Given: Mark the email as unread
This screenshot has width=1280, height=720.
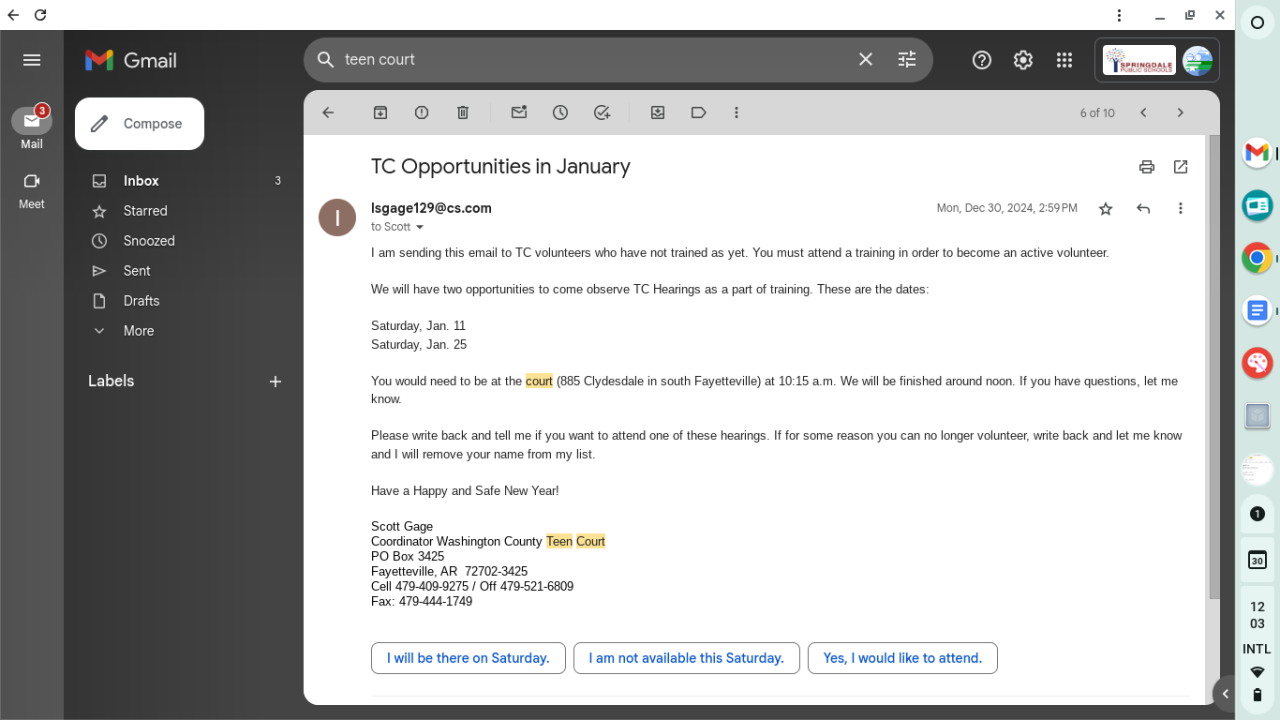Looking at the screenshot, I should click(518, 113).
